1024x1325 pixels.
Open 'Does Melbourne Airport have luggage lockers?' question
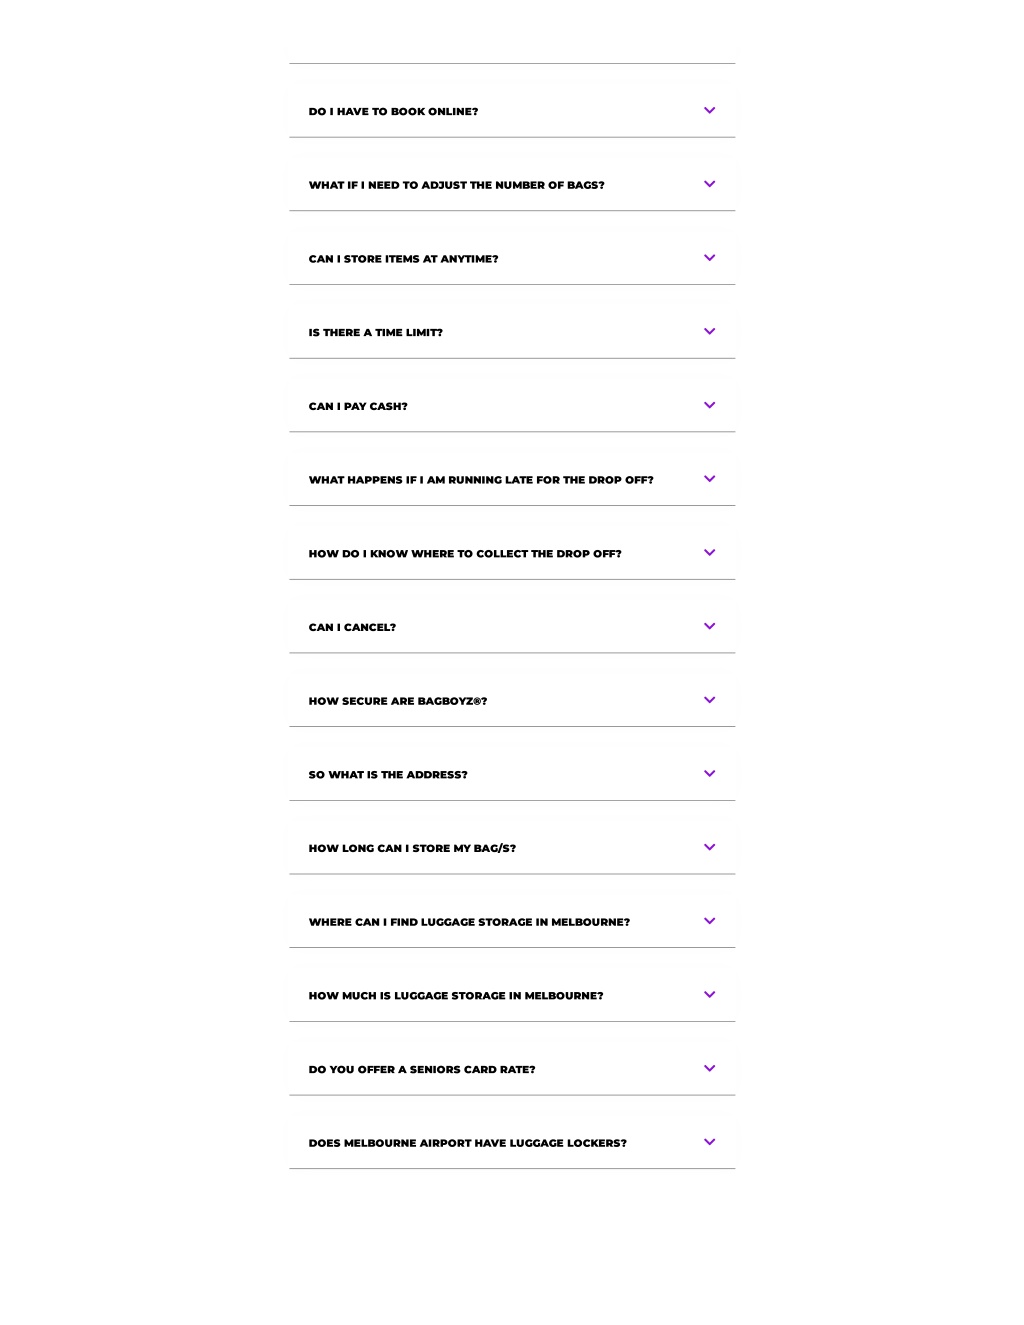click(512, 1143)
